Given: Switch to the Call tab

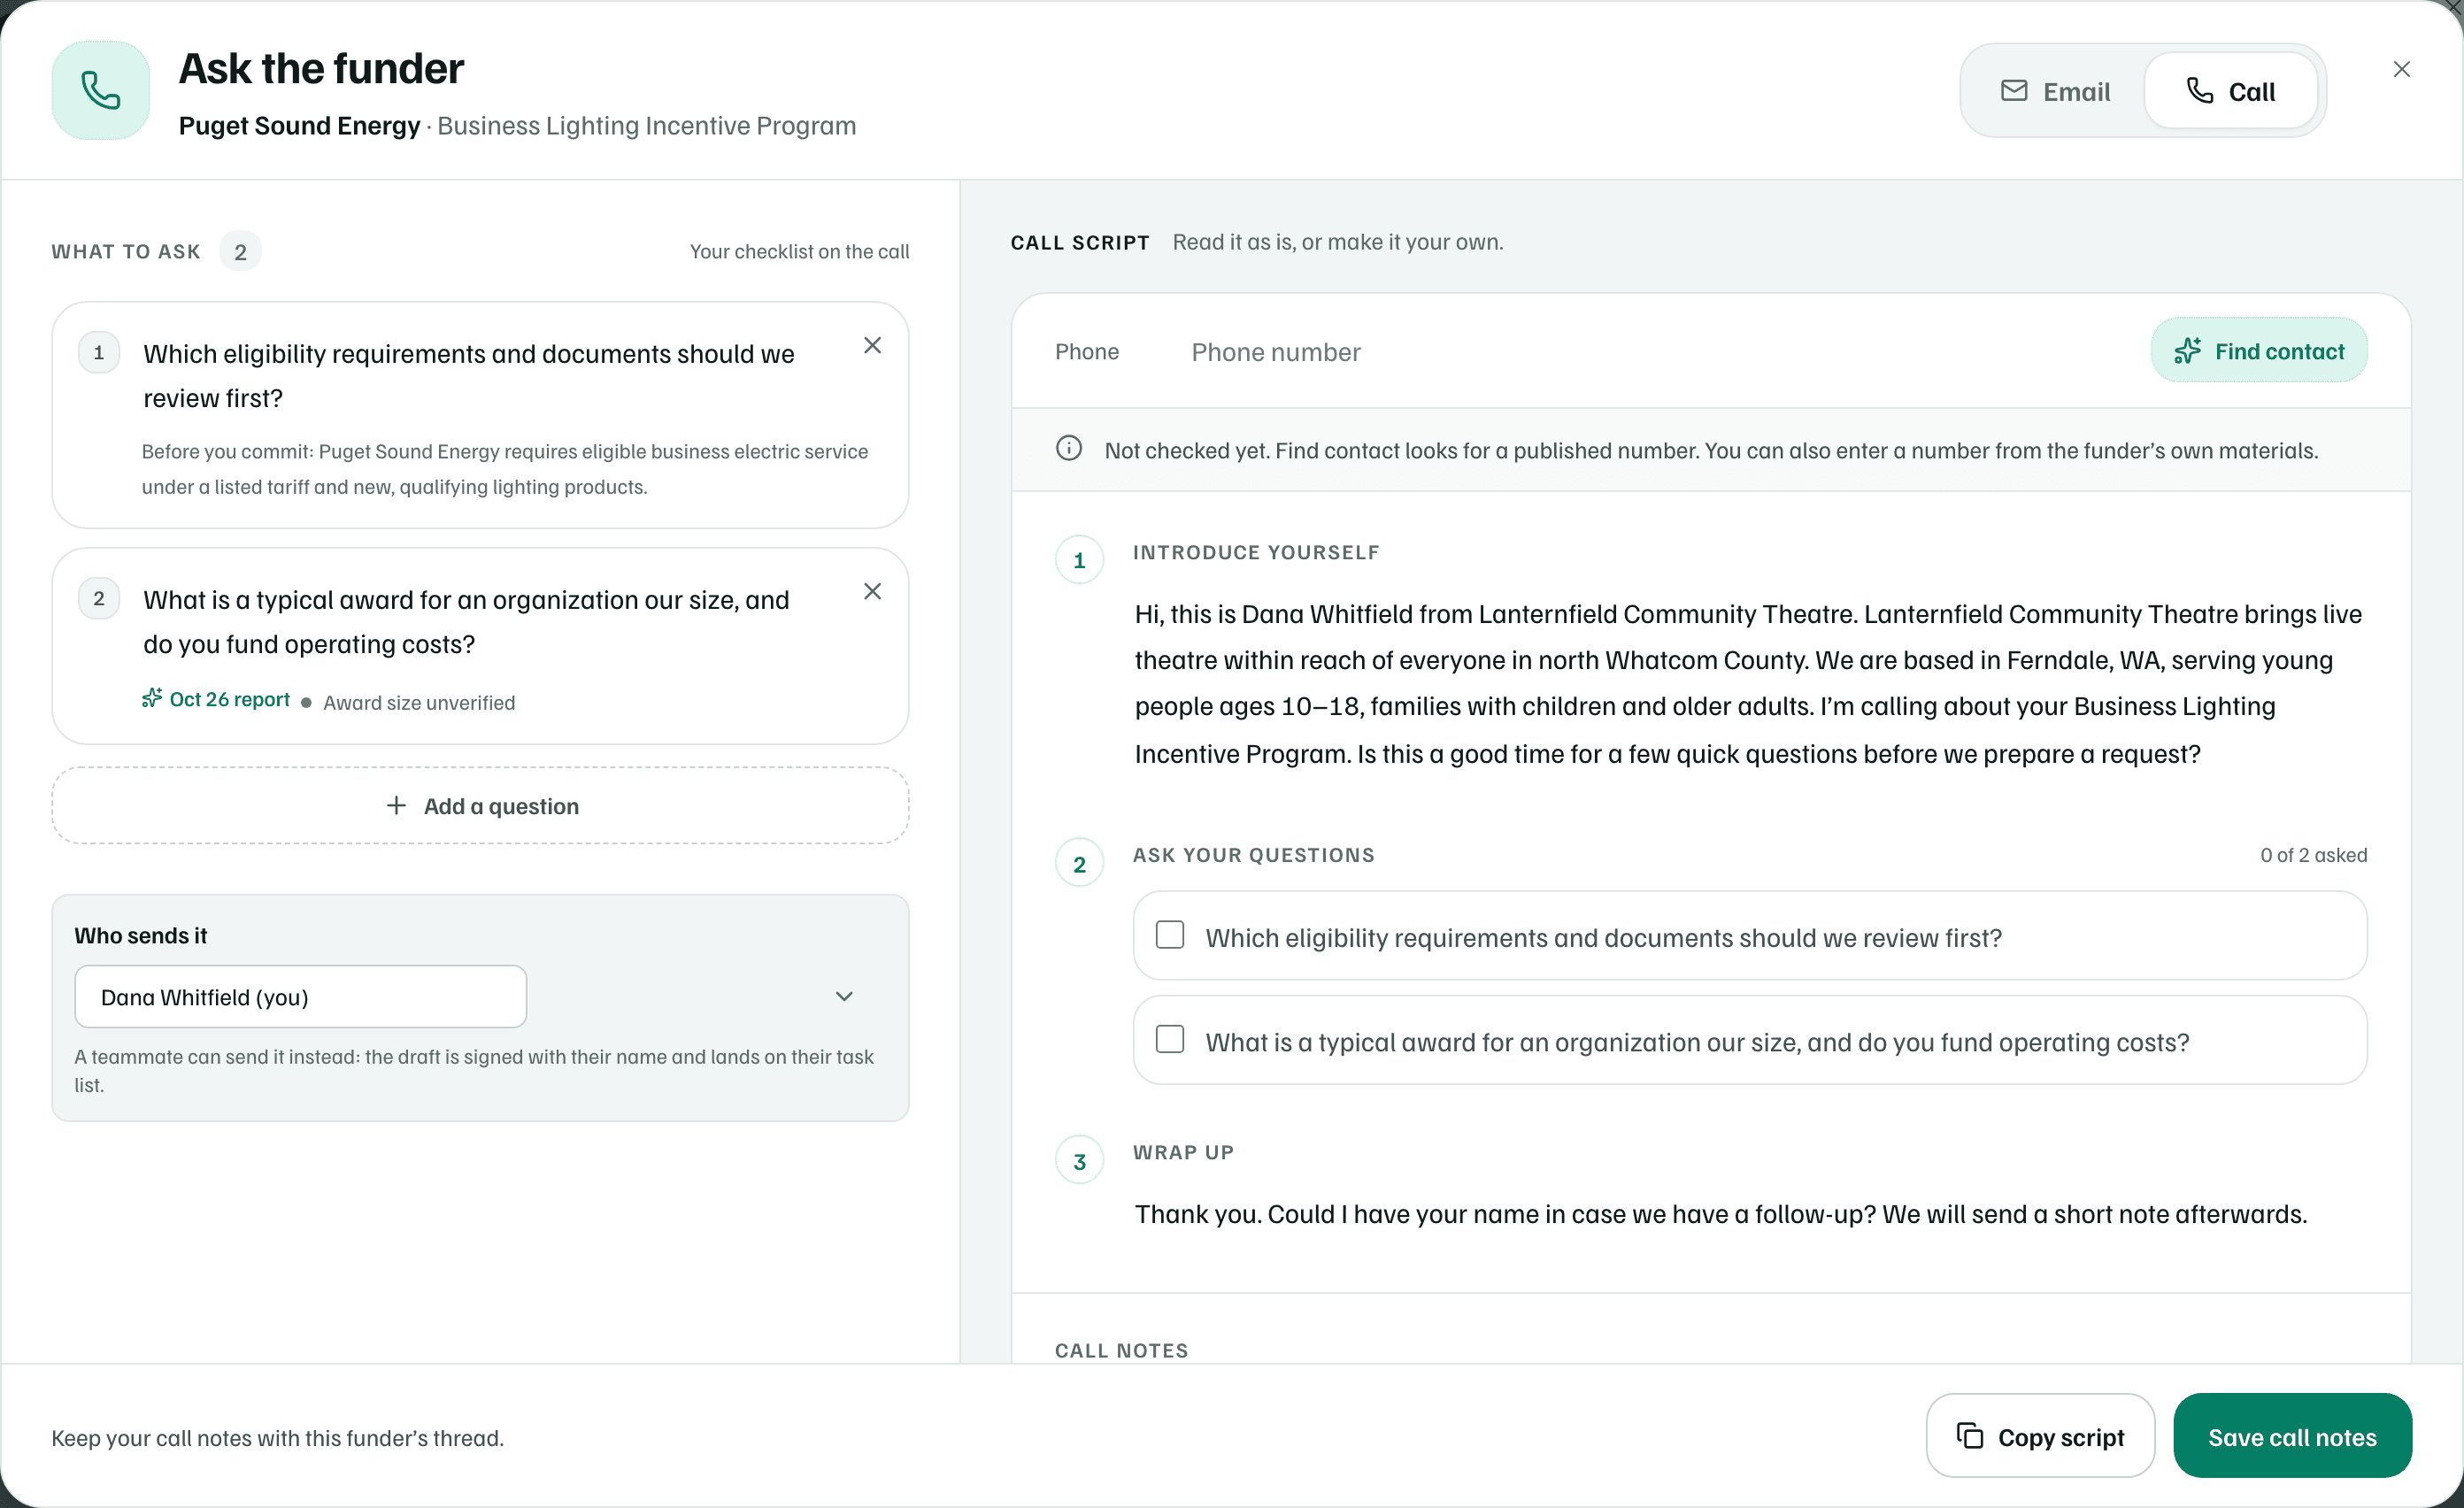Looking at the screenshot, I should coord(2231,91).
